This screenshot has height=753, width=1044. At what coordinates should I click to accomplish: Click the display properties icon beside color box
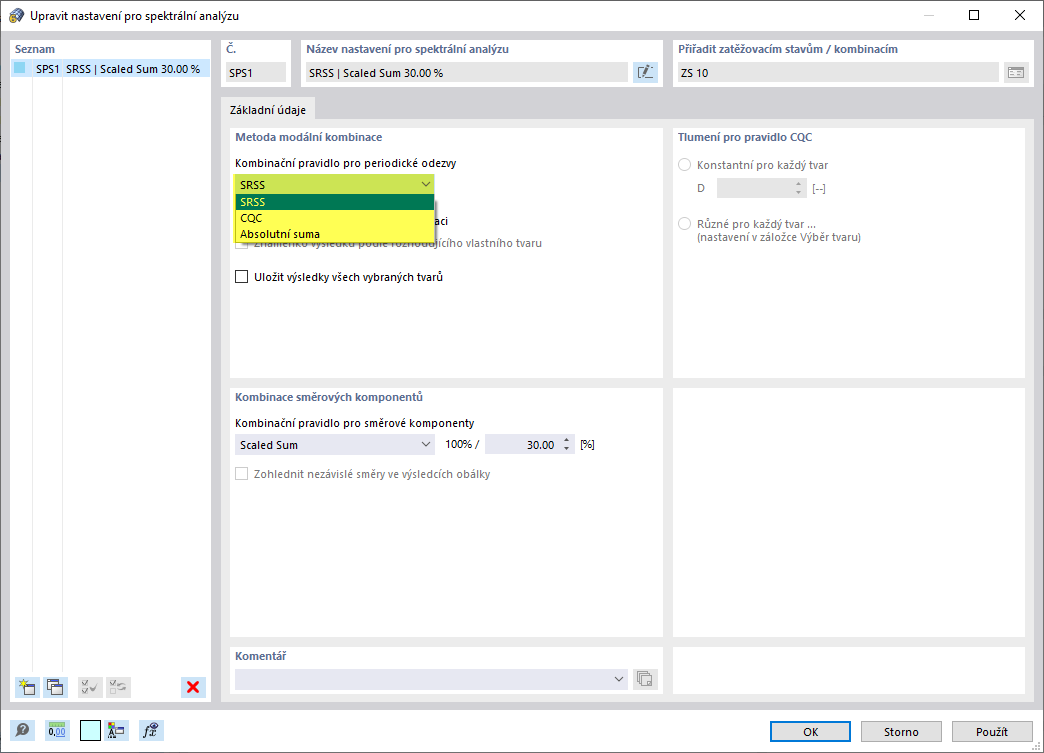point(117,730)
